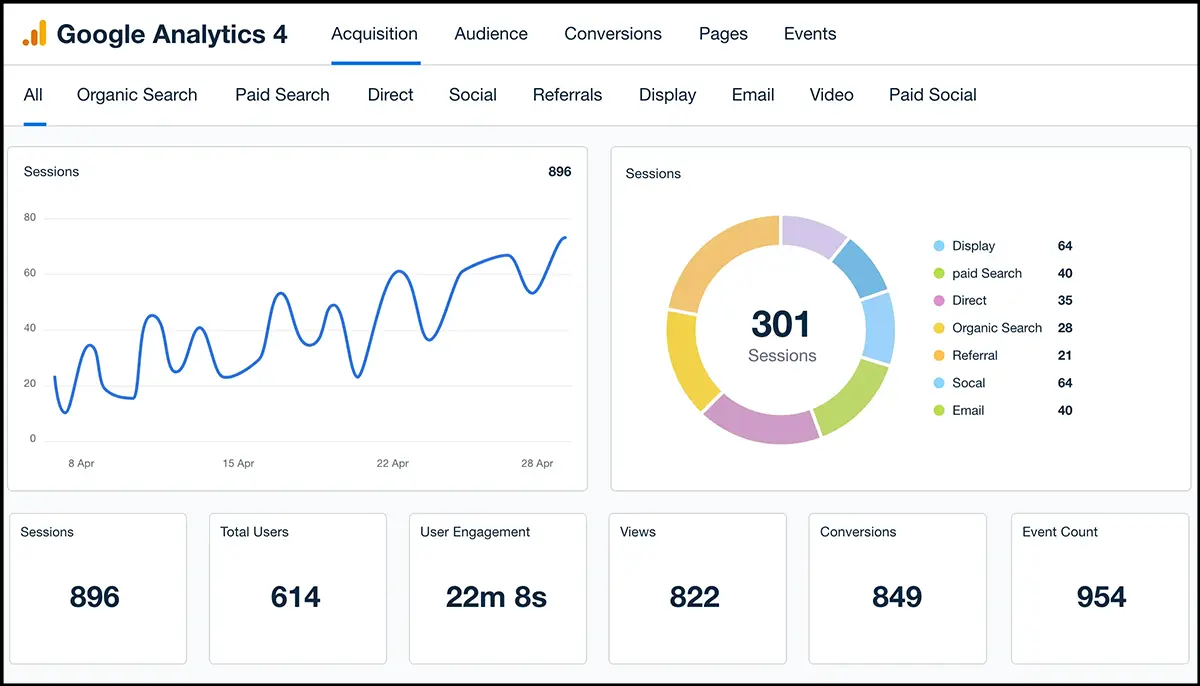This screenshot has width=1200, height=686.
Task: Click the Display legend color dot
Action: click(x=939, y=246)
